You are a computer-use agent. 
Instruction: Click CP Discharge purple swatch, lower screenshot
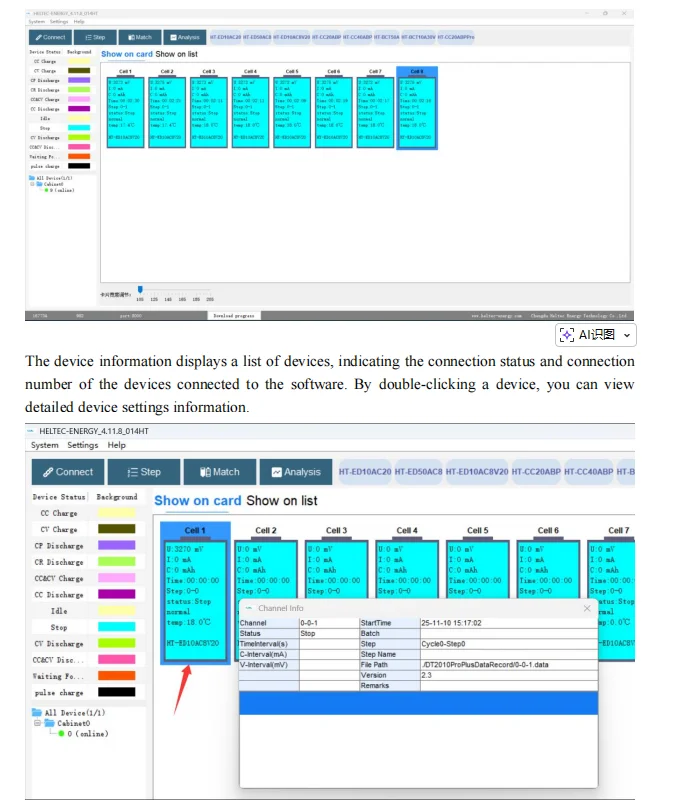coord(117,545)
